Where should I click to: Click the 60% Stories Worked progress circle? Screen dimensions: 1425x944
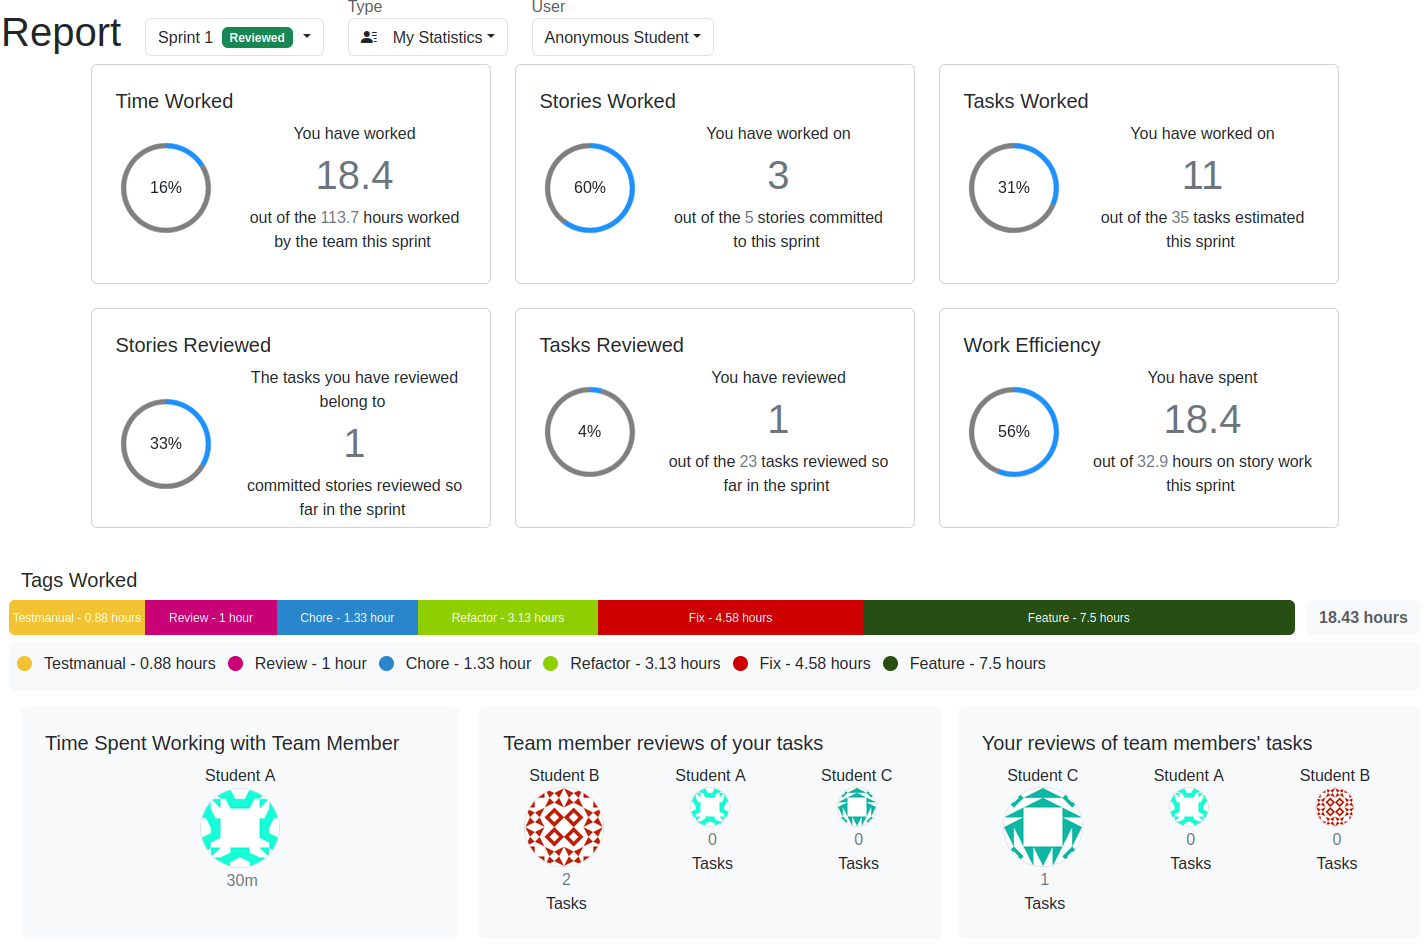pos(589,188)
